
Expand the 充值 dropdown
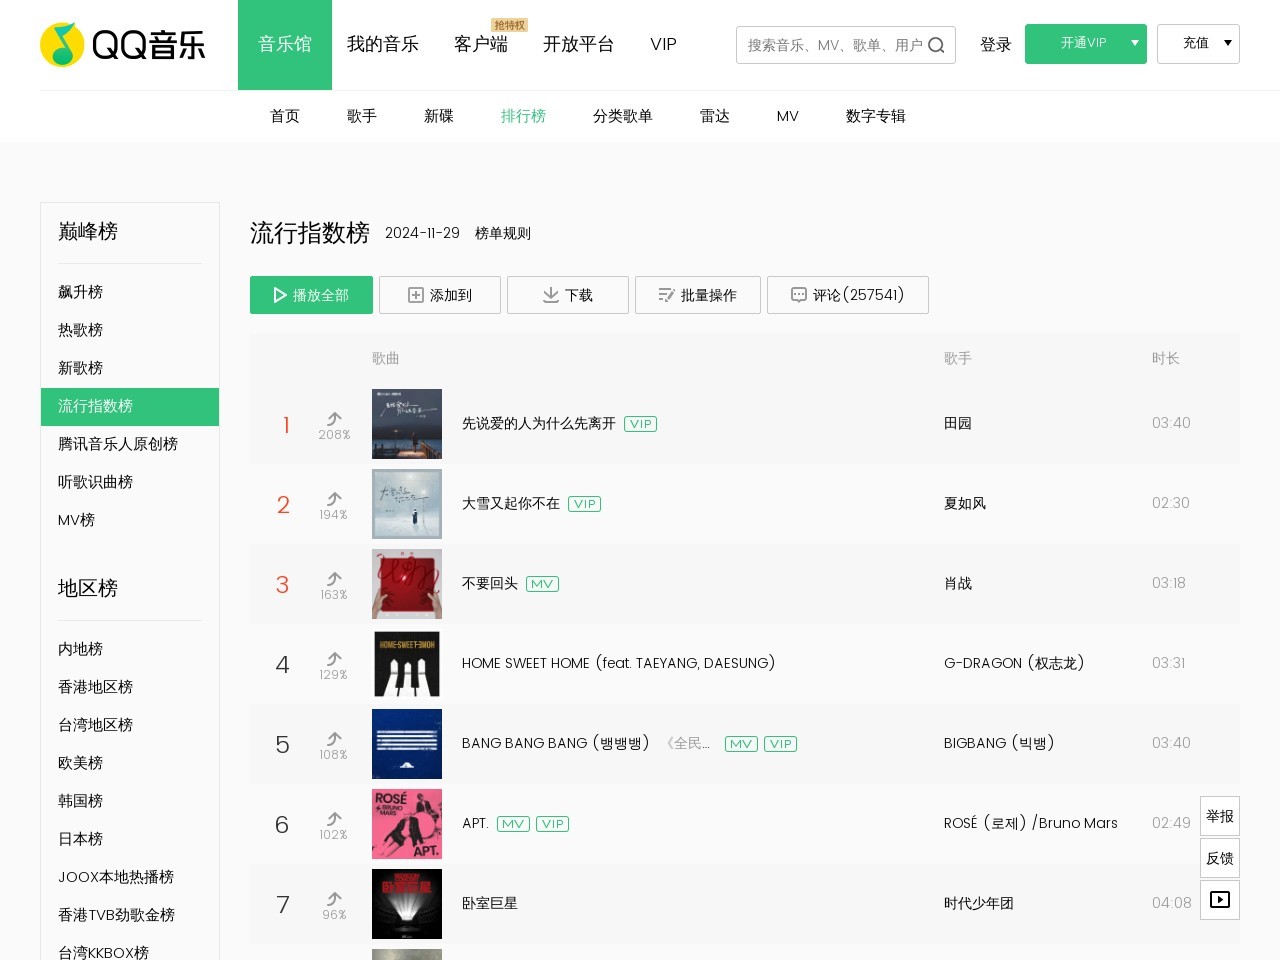click(x=1227, y=44)
